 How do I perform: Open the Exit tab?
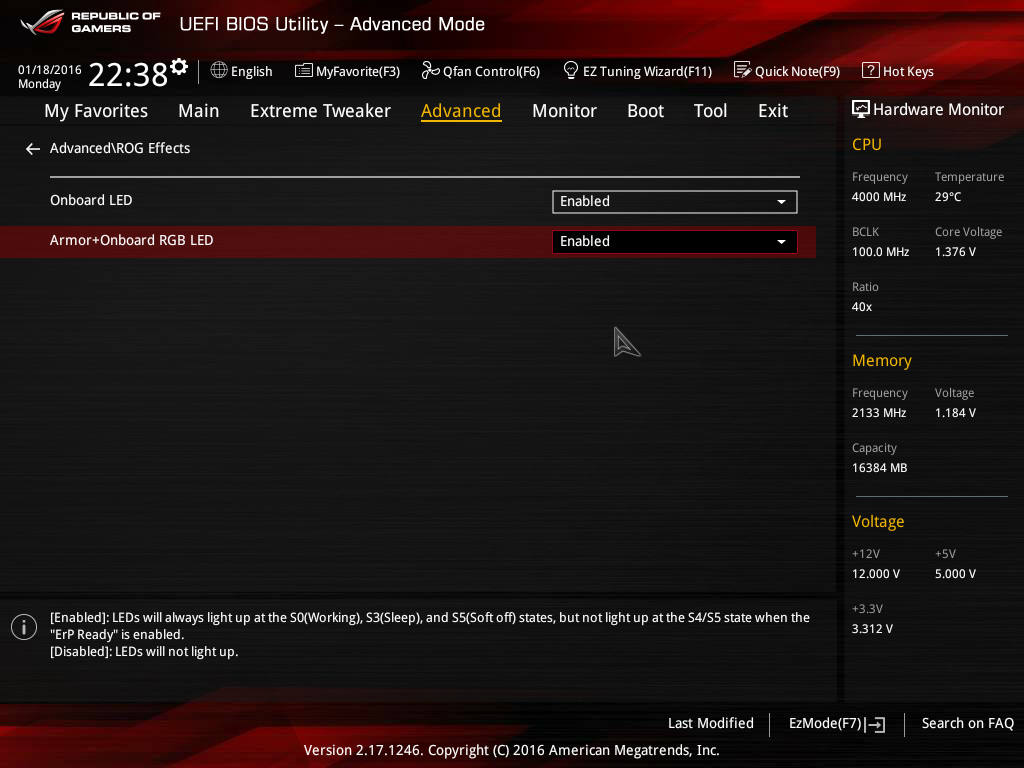[773, 111]
